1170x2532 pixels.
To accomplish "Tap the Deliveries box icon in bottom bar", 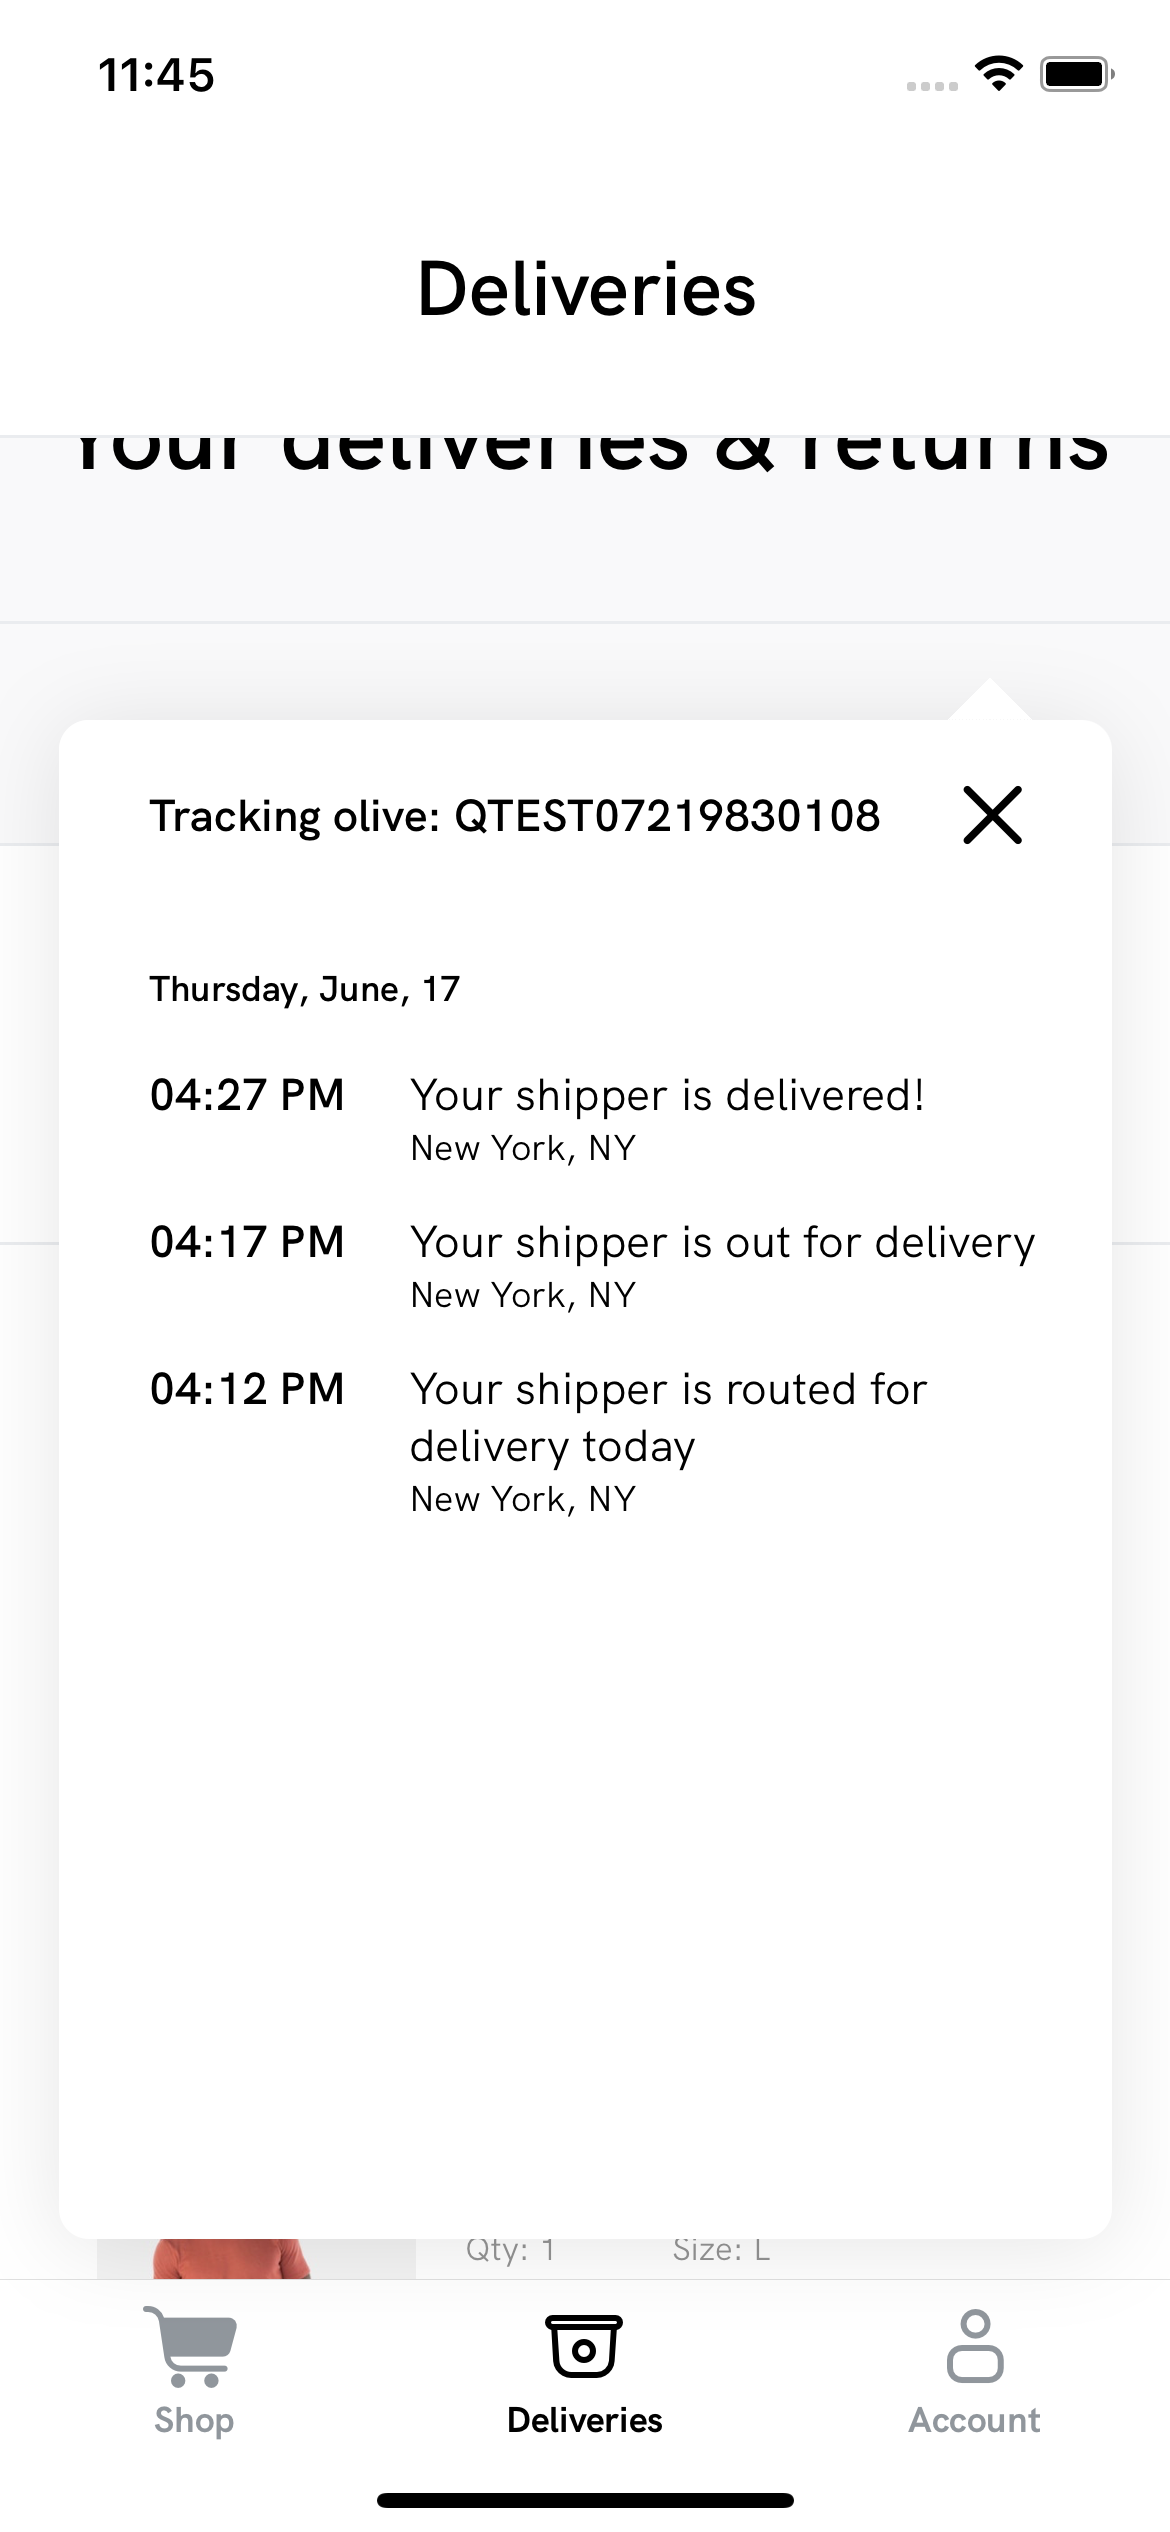I will [584, 2346].
